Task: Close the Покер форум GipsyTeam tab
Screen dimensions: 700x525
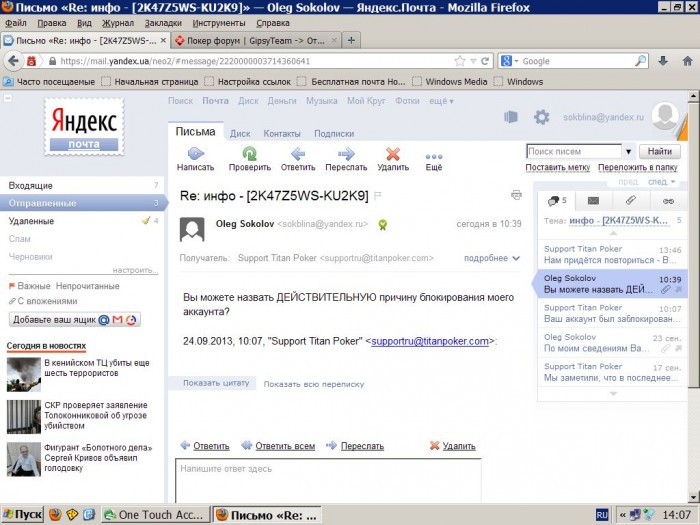Action: tap(333, 40)
